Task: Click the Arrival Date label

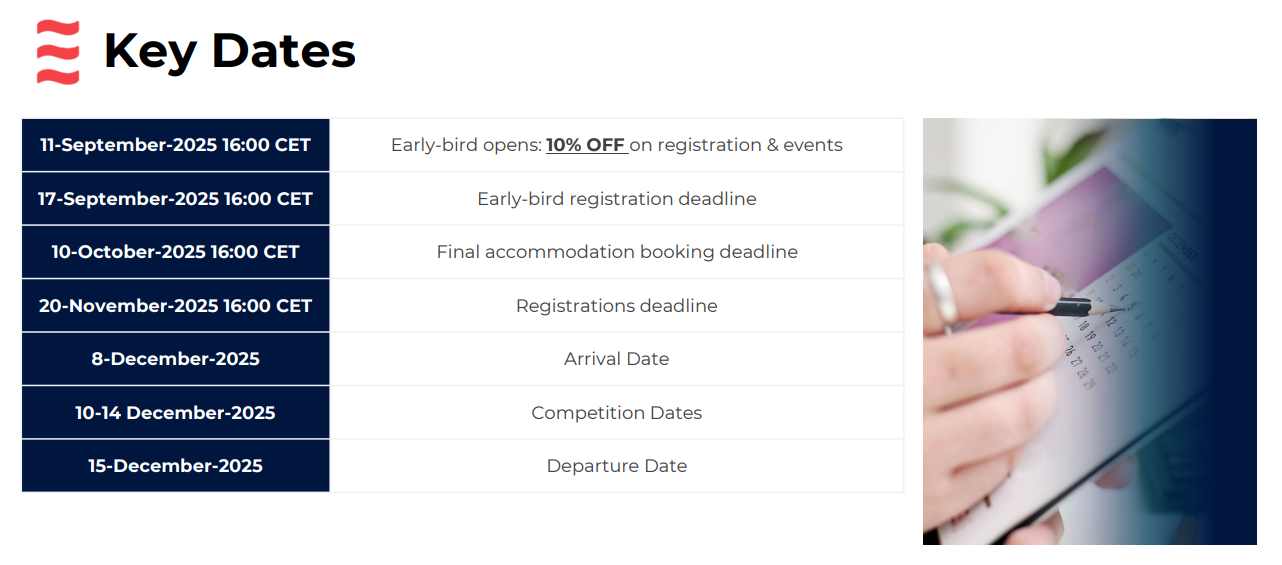Action: tap(617, 359)
